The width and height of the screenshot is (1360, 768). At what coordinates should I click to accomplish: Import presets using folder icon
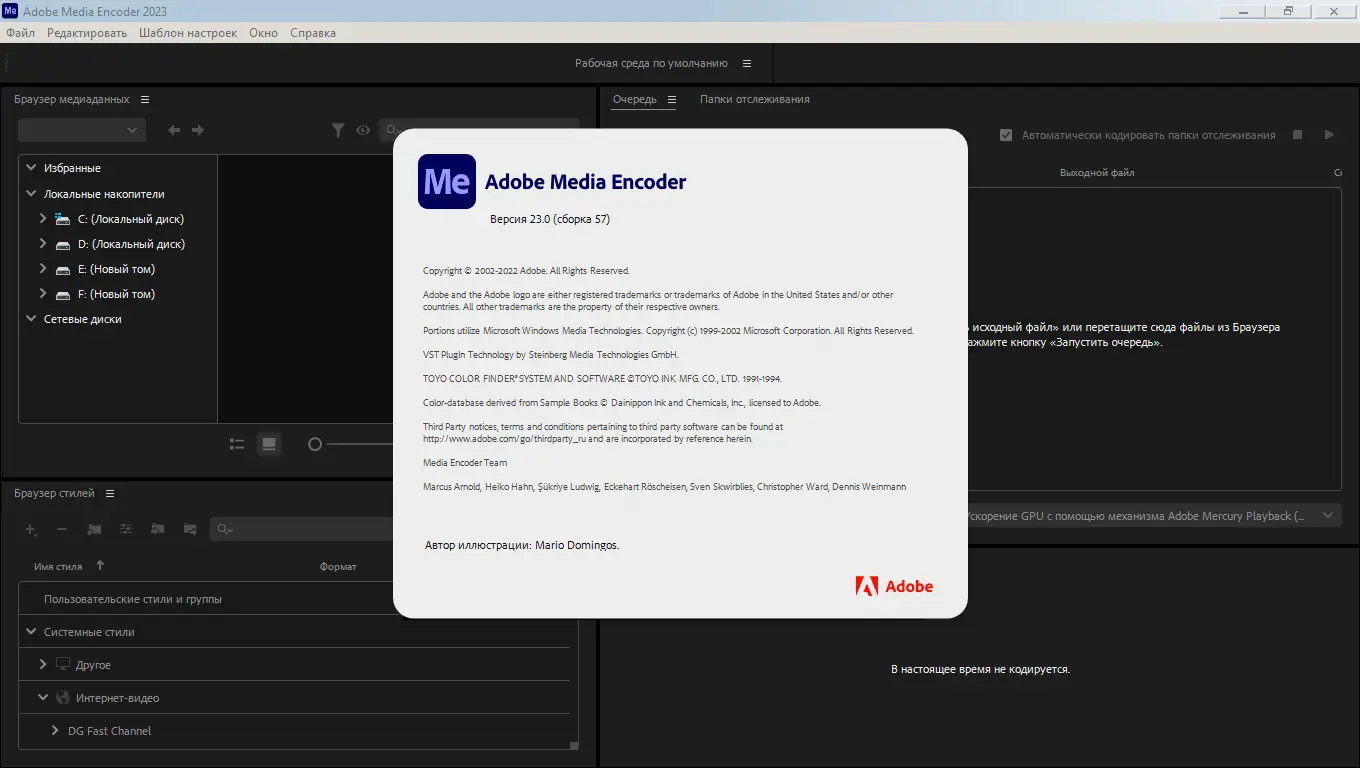tap(158, 529)
